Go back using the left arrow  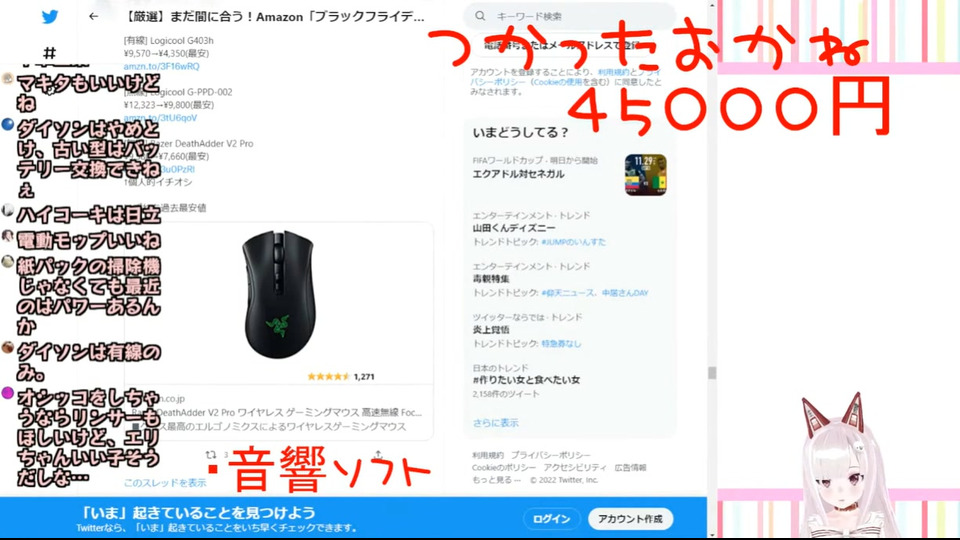point(93,17)
